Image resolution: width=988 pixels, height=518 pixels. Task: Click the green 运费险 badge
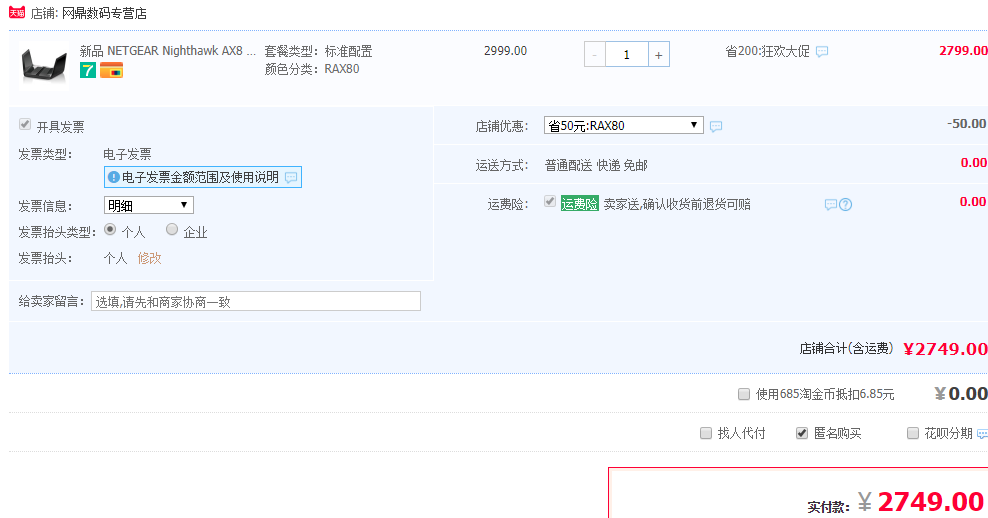point(580,204)
